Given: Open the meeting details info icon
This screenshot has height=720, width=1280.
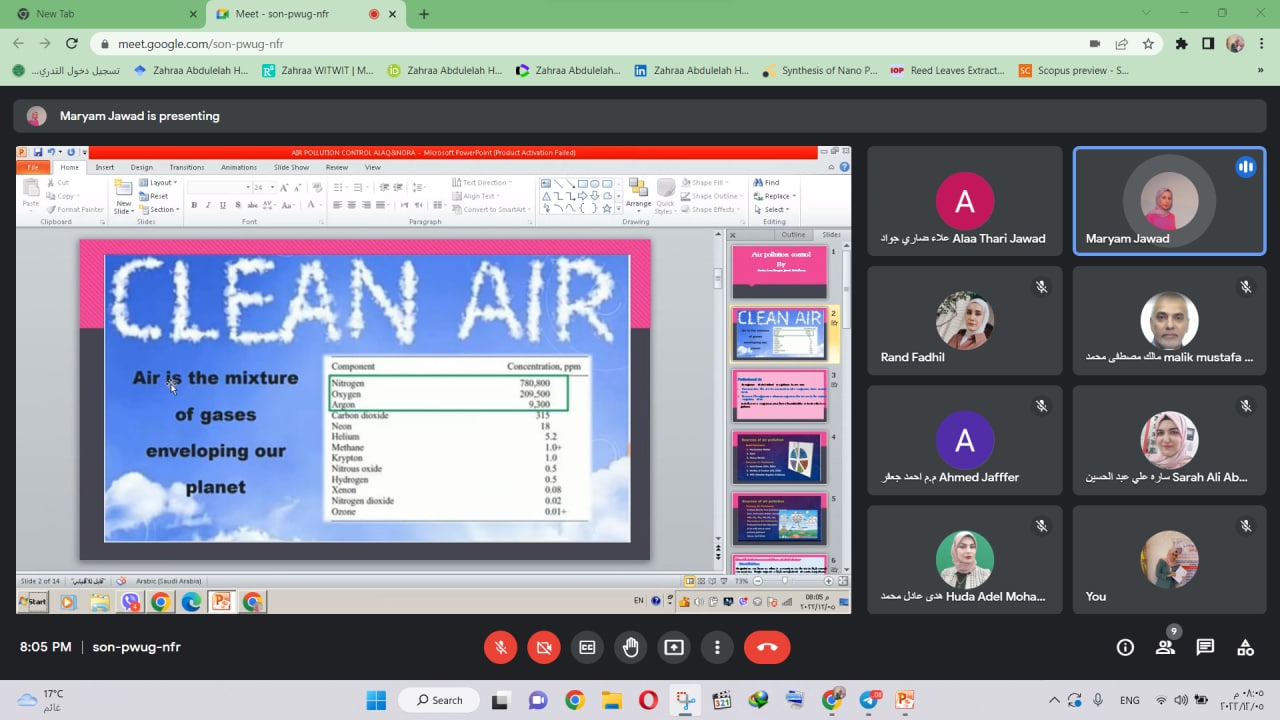Looking at the screenshot, I should click(1125, 647).
